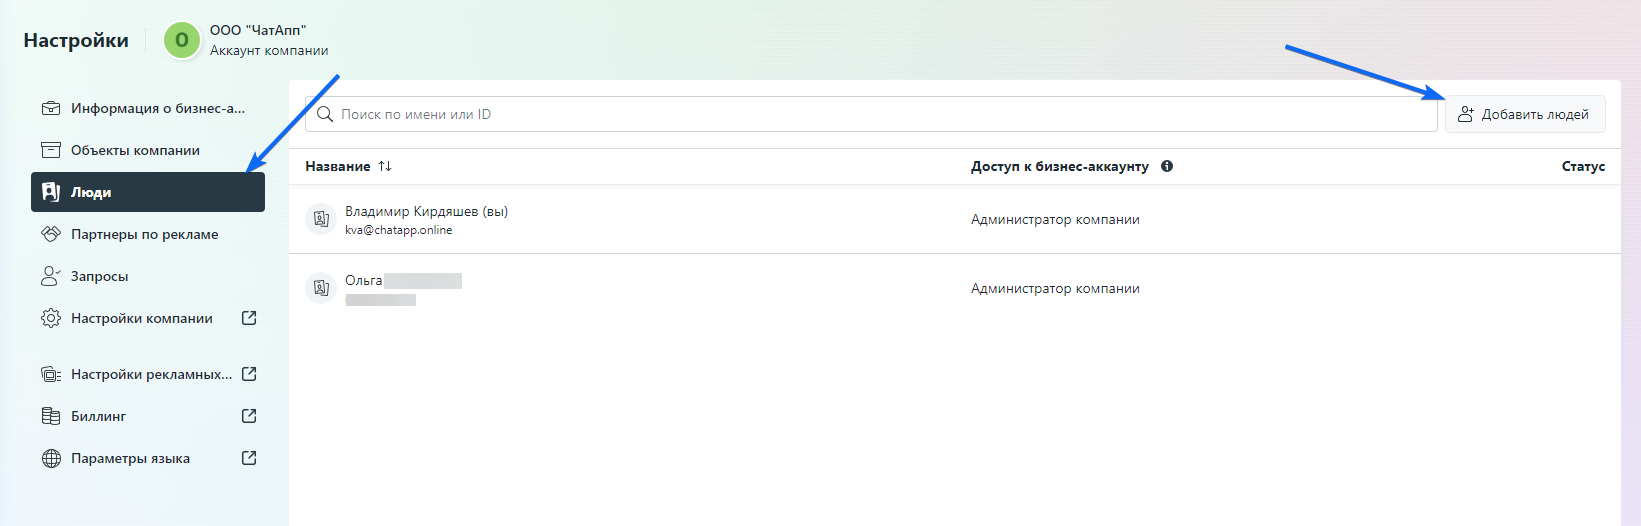Click external link icon for Настройки рекламных
The height and width of the screenshot is (526, 1641).
tap(249, 374)
